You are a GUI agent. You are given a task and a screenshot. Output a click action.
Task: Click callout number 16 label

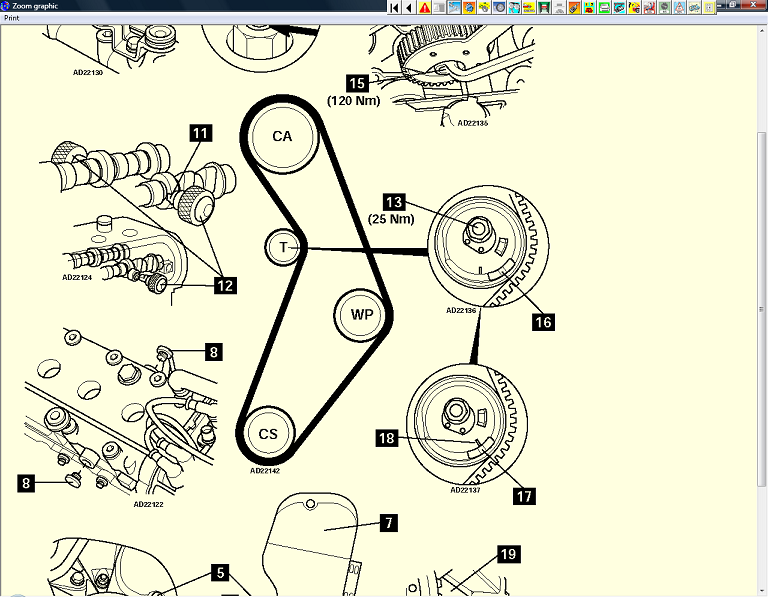543,322
